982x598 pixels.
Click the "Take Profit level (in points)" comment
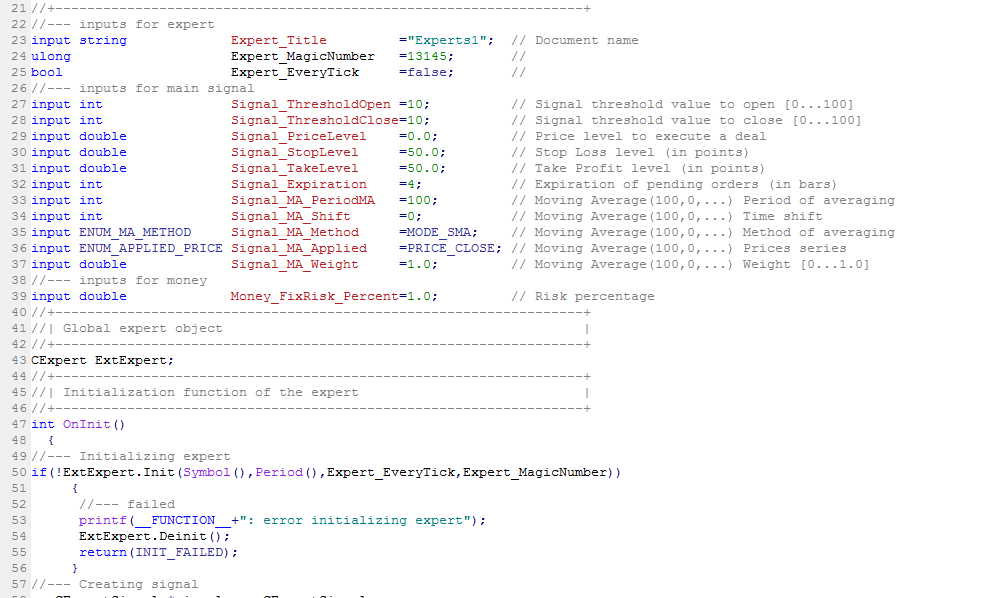[x=649, y=168]
